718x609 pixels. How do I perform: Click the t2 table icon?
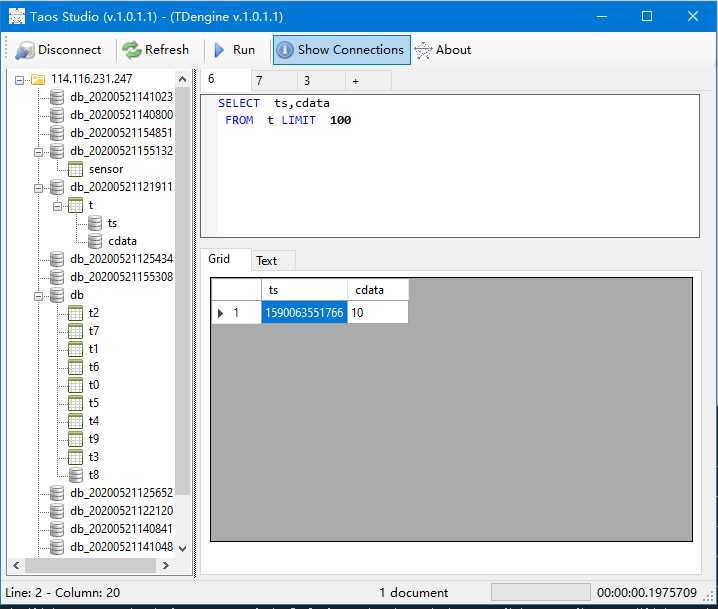75,313
